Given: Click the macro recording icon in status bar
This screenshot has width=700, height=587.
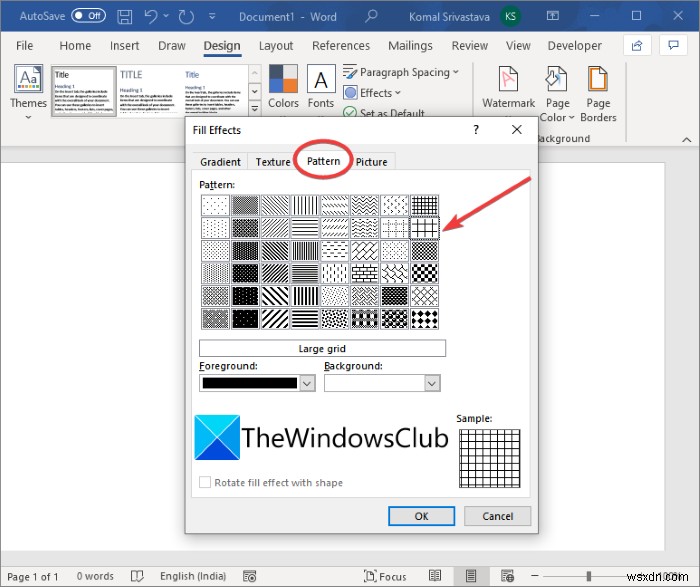Looking at the screenshot, I should [x=250, y=576].
